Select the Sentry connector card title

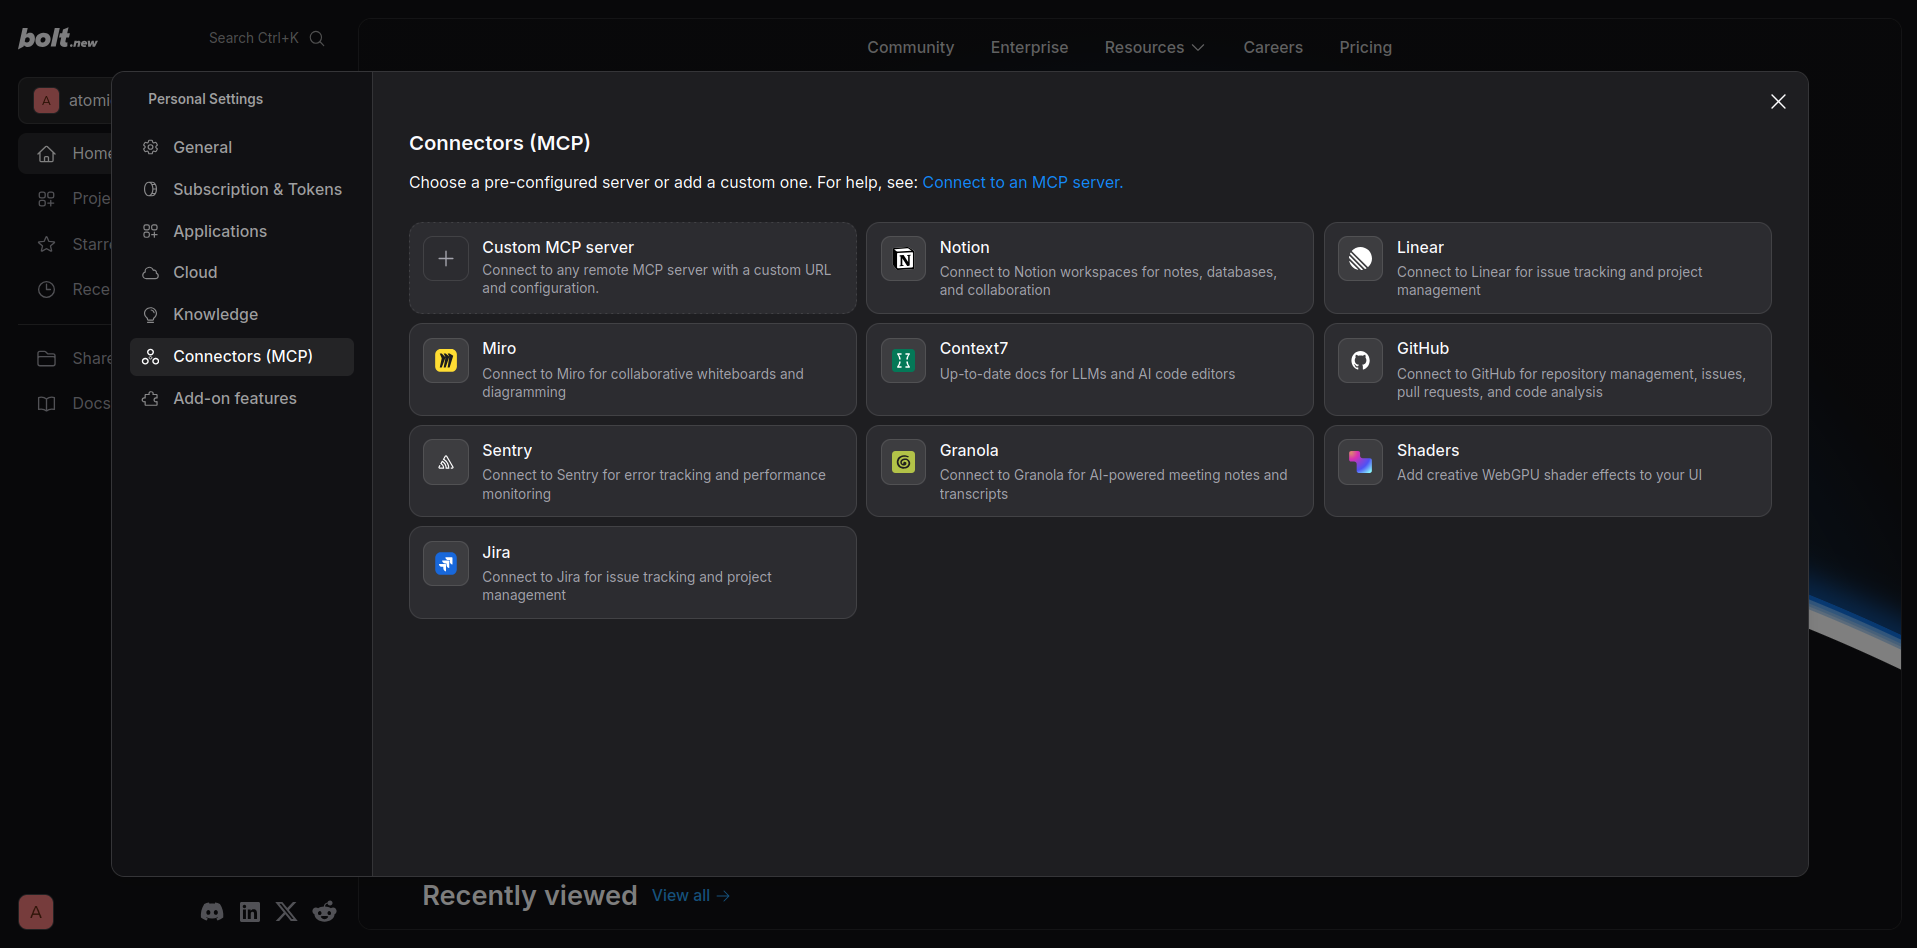point(507,450)
